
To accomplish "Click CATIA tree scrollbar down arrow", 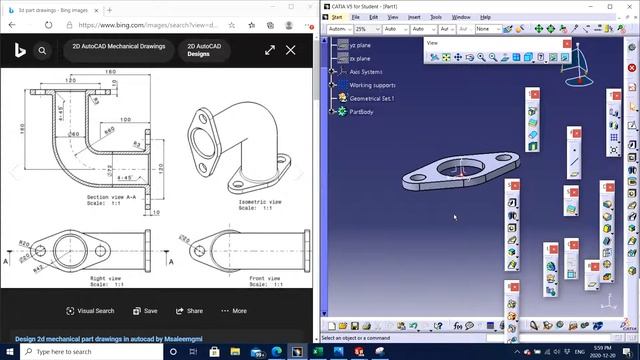I will (x=324, y=313).
